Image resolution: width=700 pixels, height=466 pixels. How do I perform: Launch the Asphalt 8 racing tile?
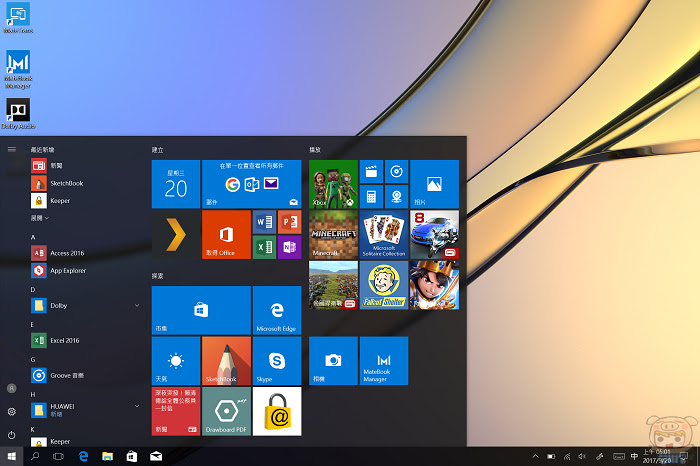pos(434,235)
